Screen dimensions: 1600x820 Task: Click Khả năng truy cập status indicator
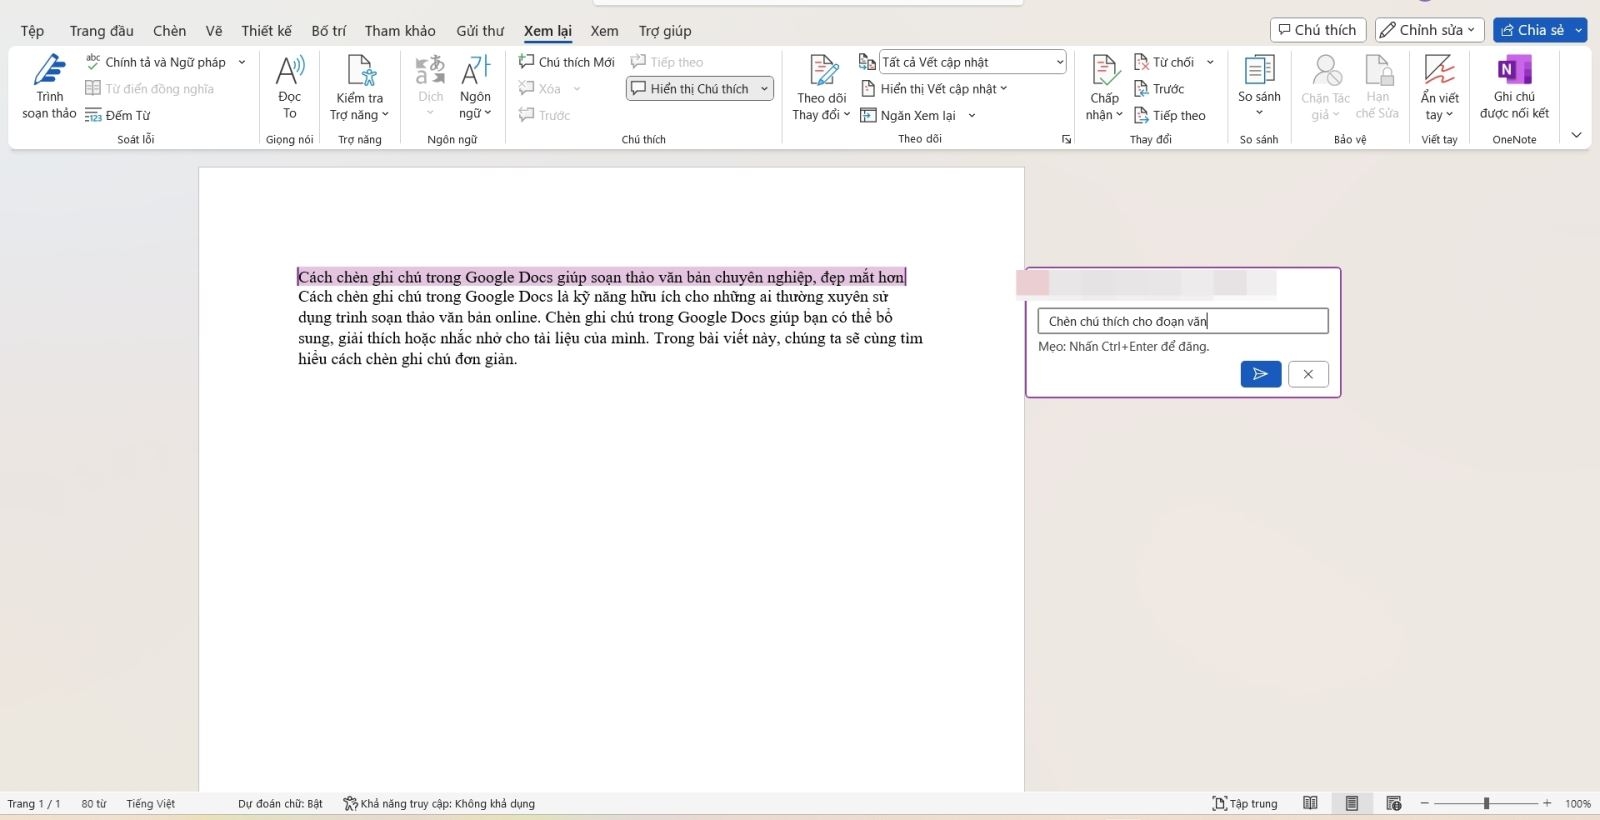coord(439,804)
